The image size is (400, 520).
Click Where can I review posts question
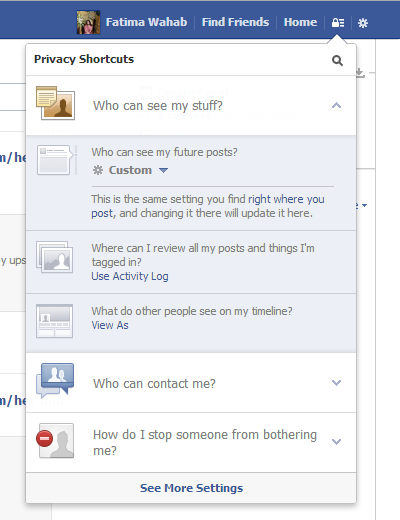(203, 255)
